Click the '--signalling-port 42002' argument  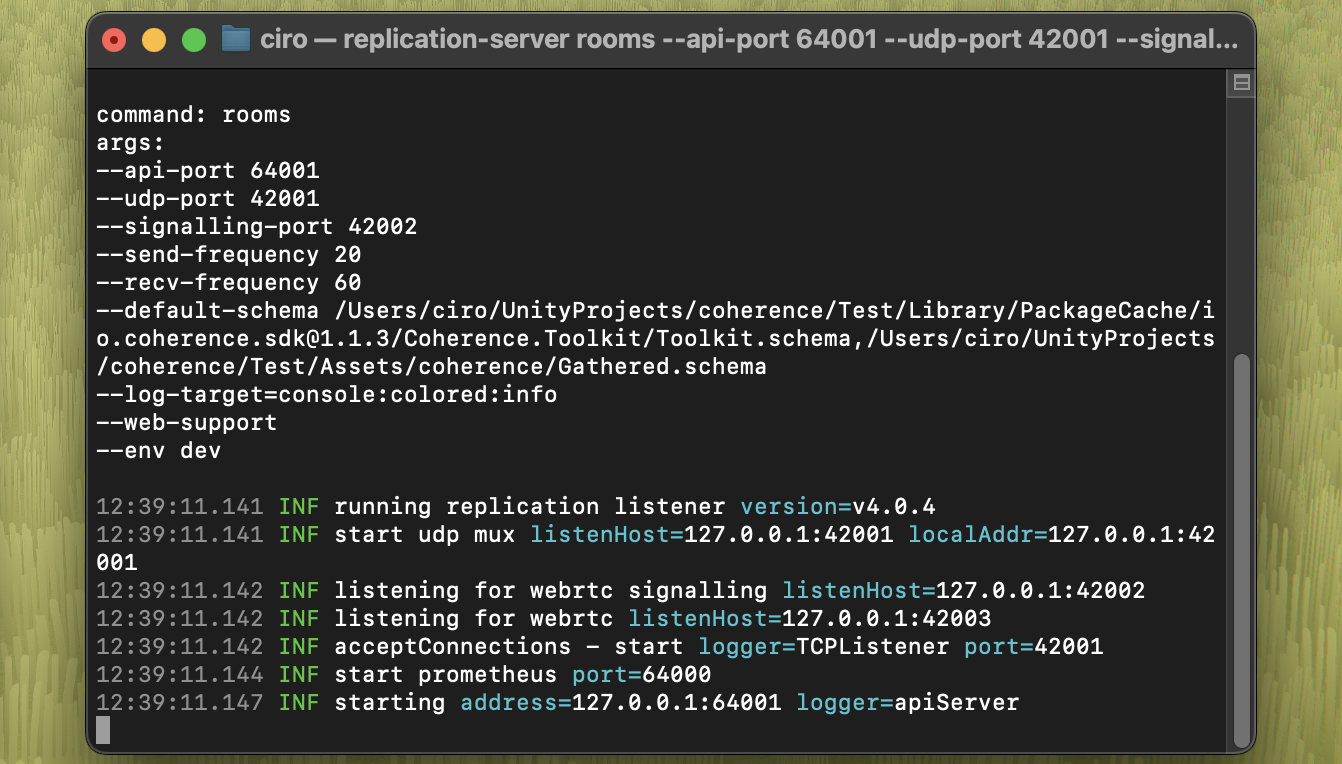pyautogui.click(x=256, y=227)
